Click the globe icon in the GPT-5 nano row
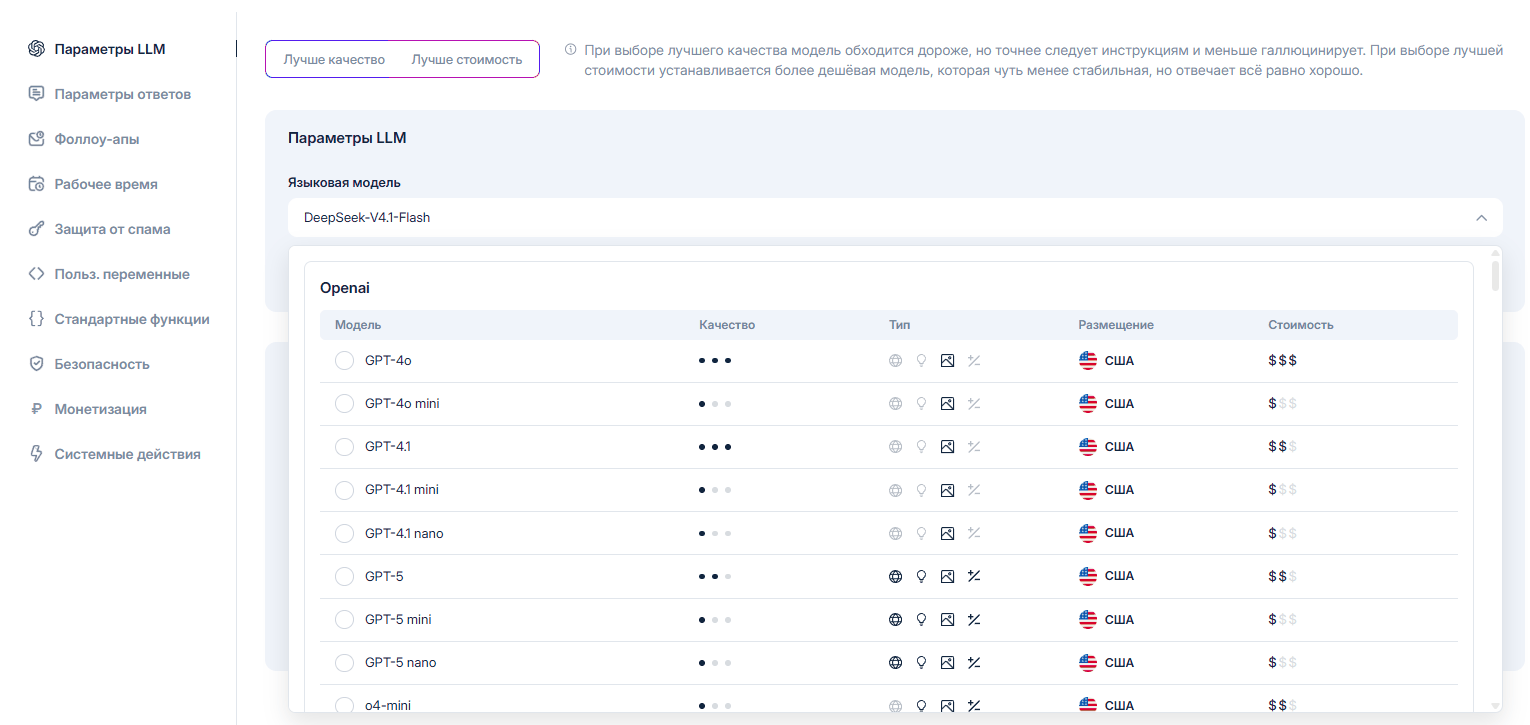1530x725 pixels. (896, 662)
